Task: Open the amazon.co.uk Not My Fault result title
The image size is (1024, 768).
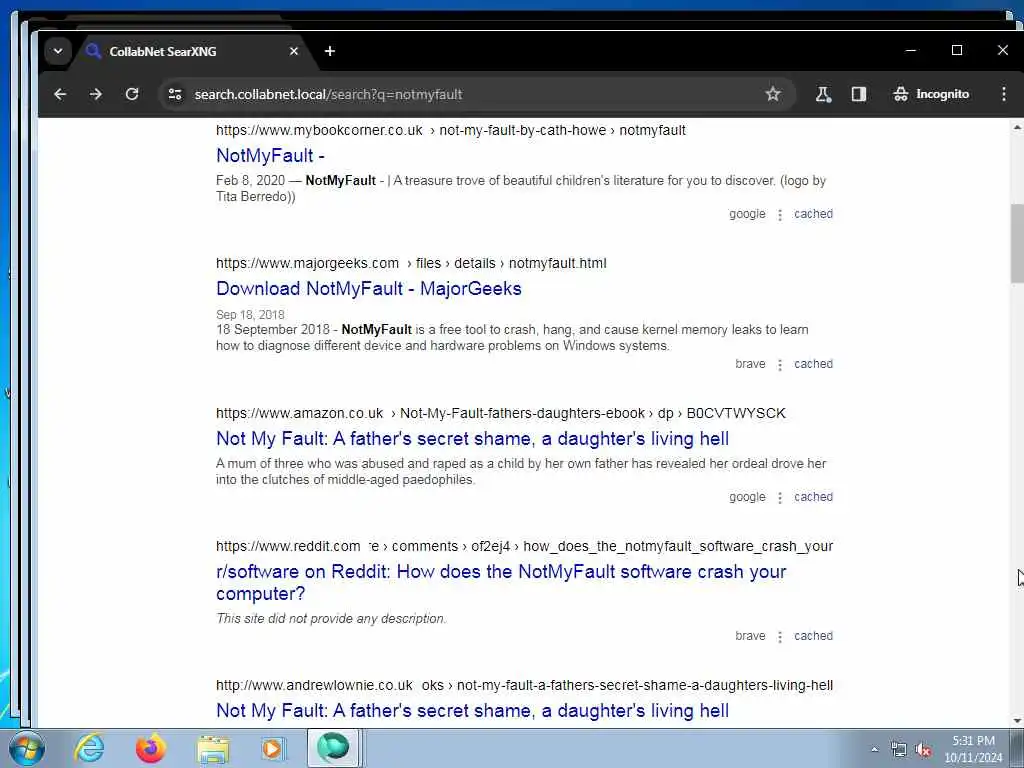Action: 472,439
